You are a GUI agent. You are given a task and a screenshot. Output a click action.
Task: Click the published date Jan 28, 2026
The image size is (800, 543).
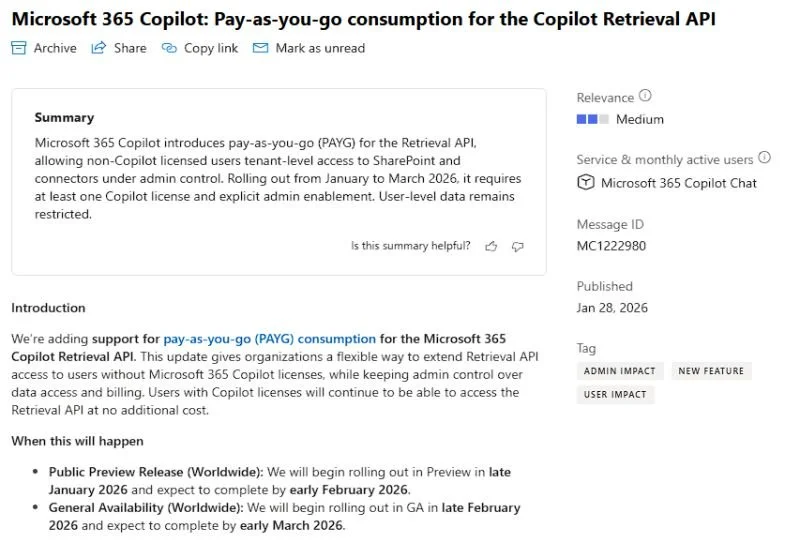click(x=612, y=307)
